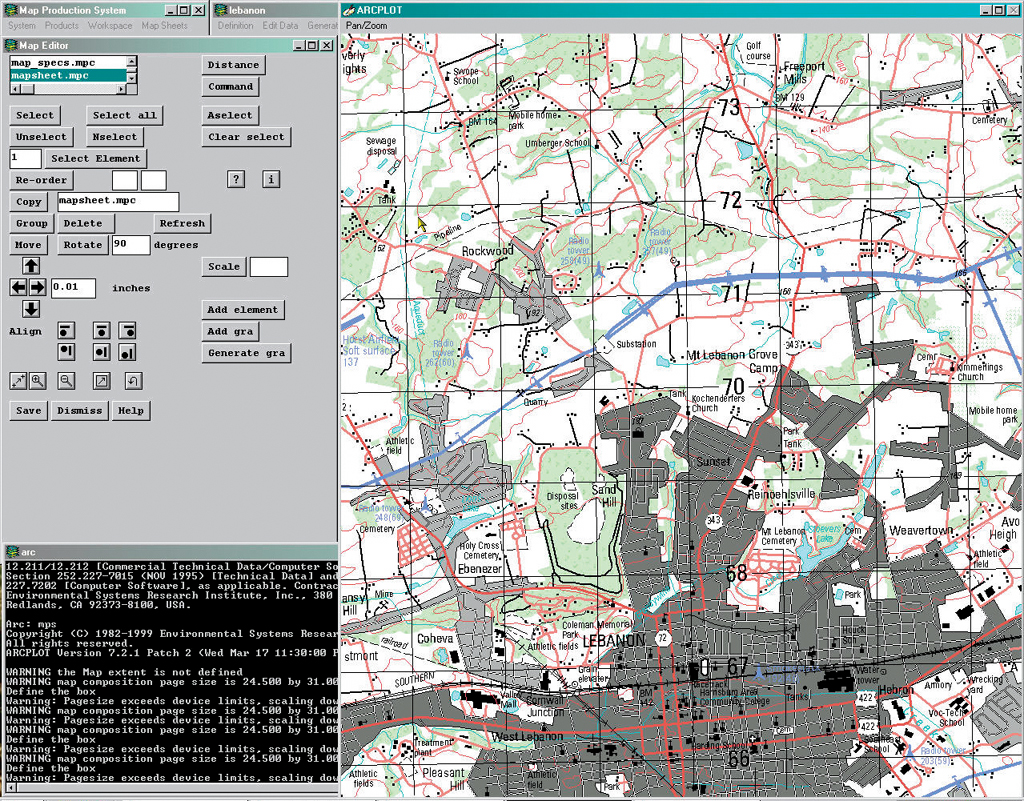
Task: Click the left arrow move icon
Action: 19,288
